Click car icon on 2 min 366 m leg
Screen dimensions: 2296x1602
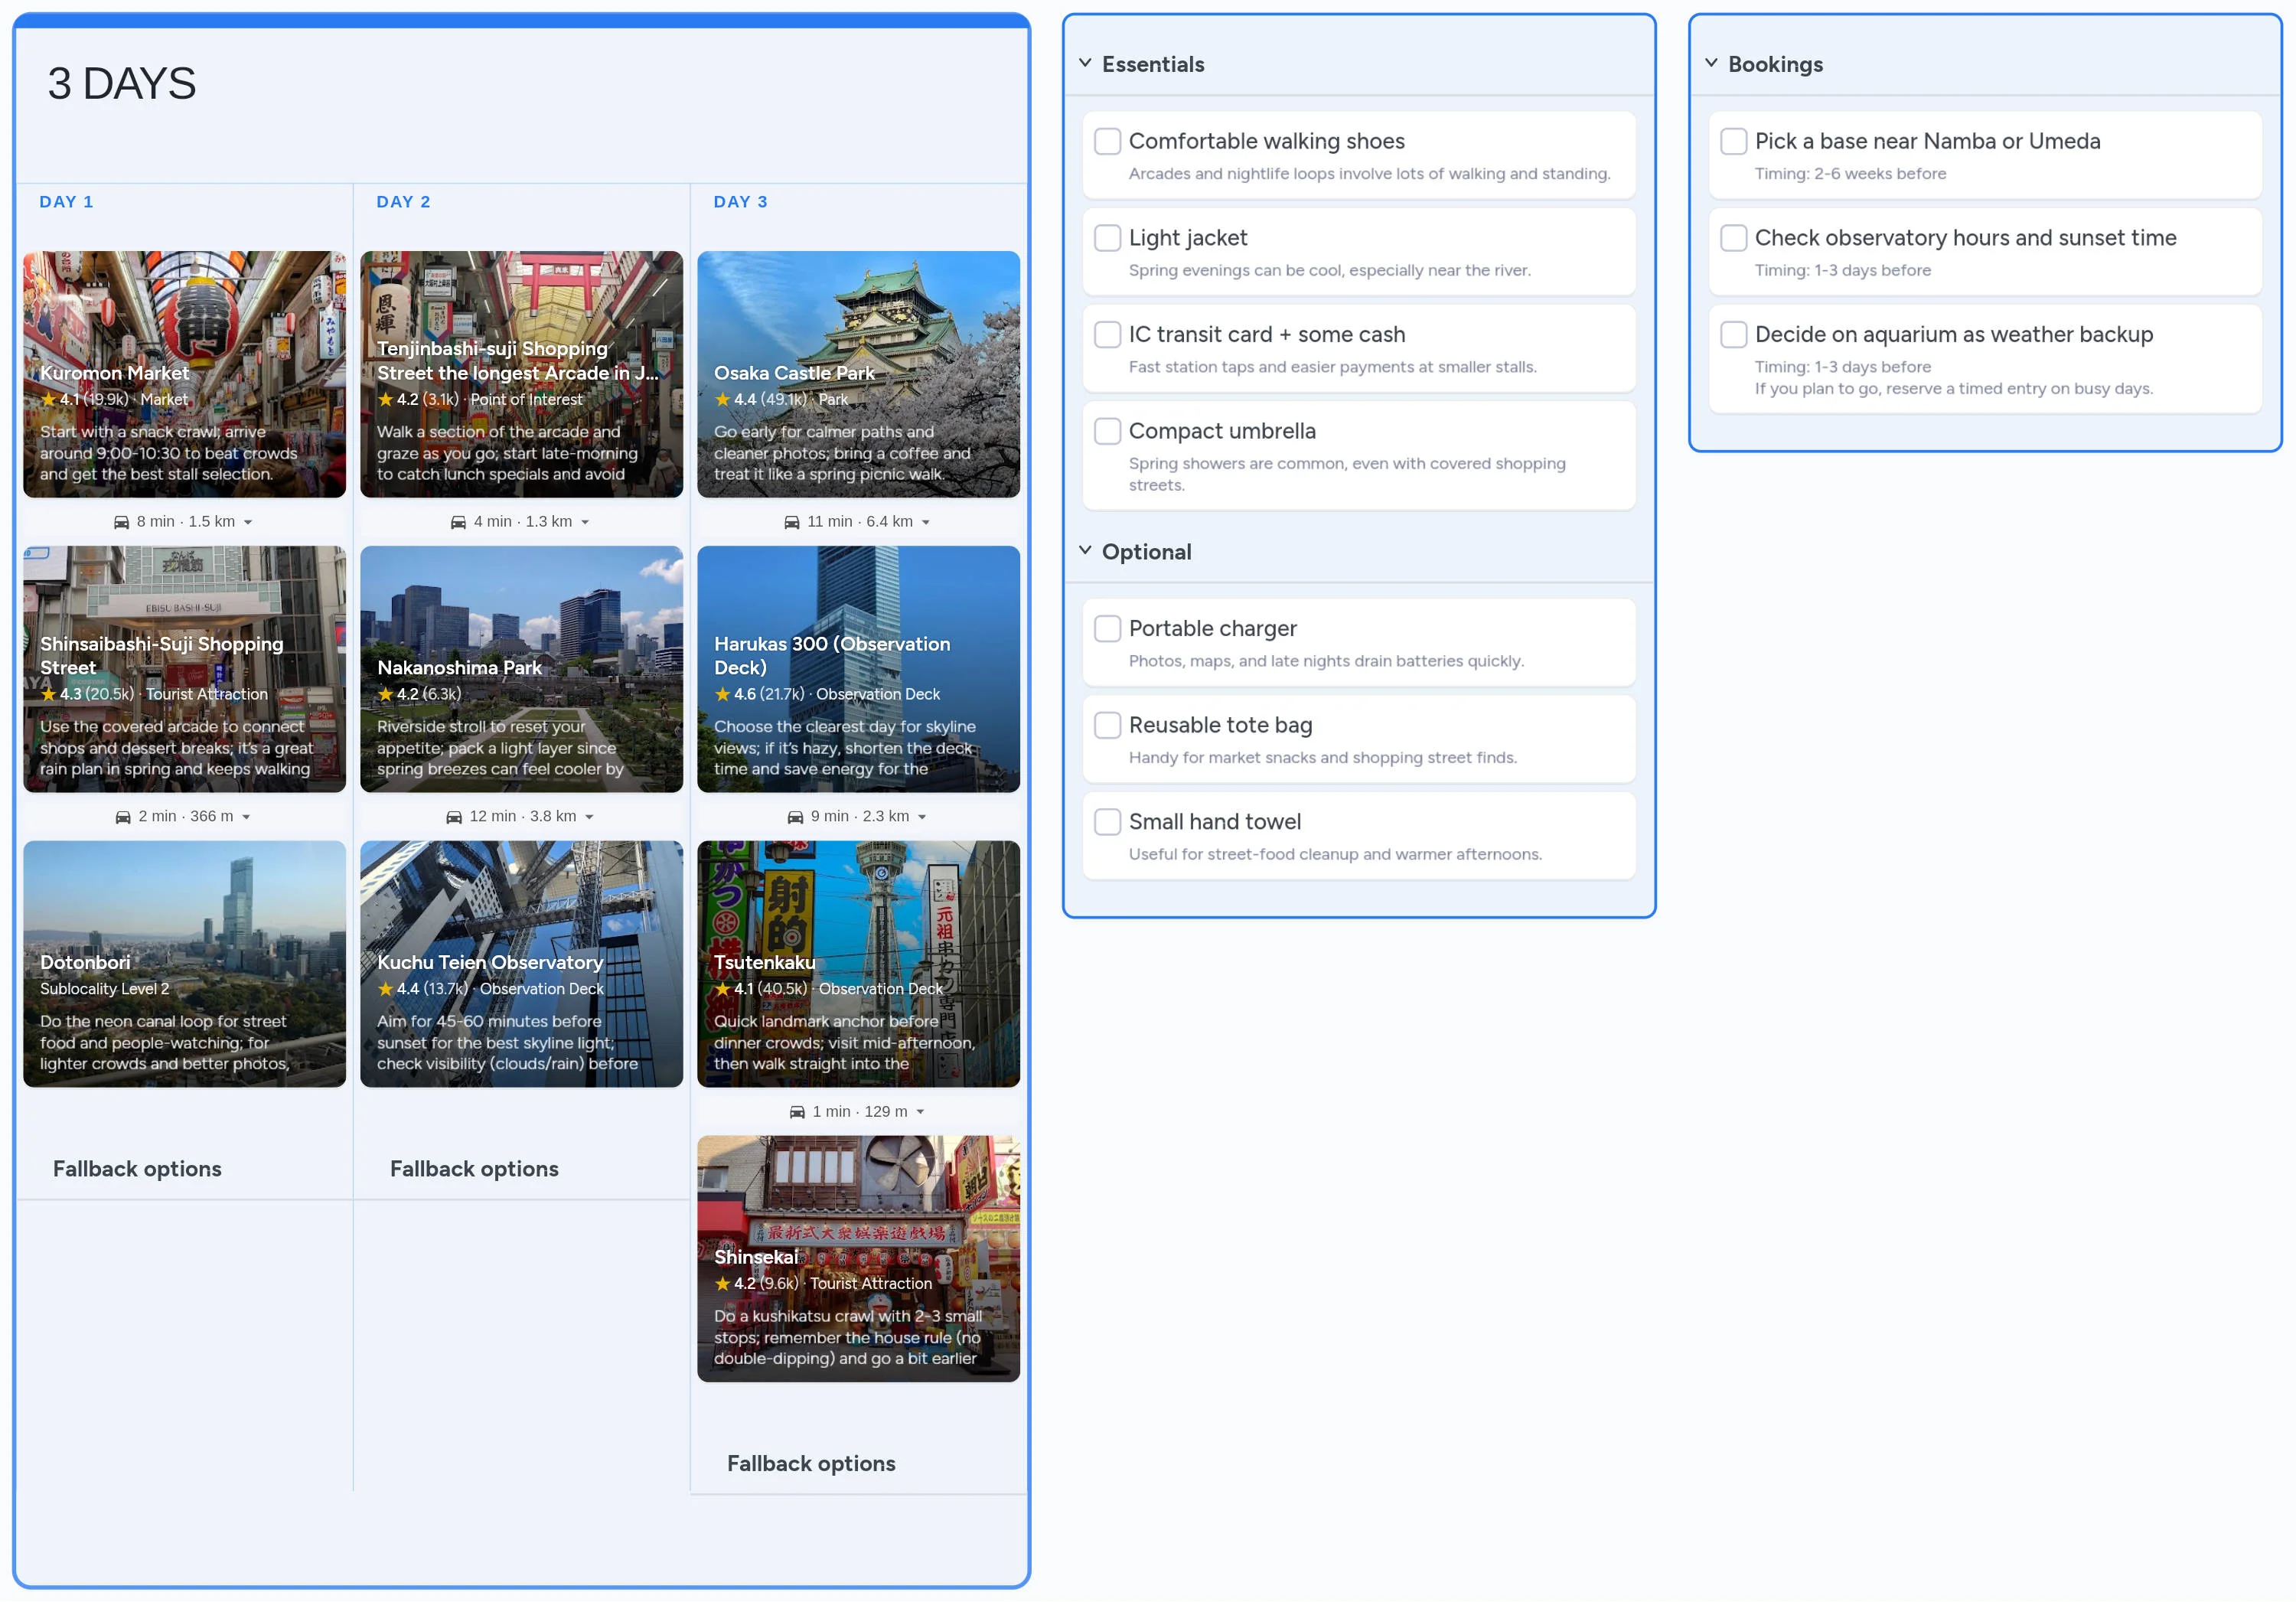pos(123,817)
